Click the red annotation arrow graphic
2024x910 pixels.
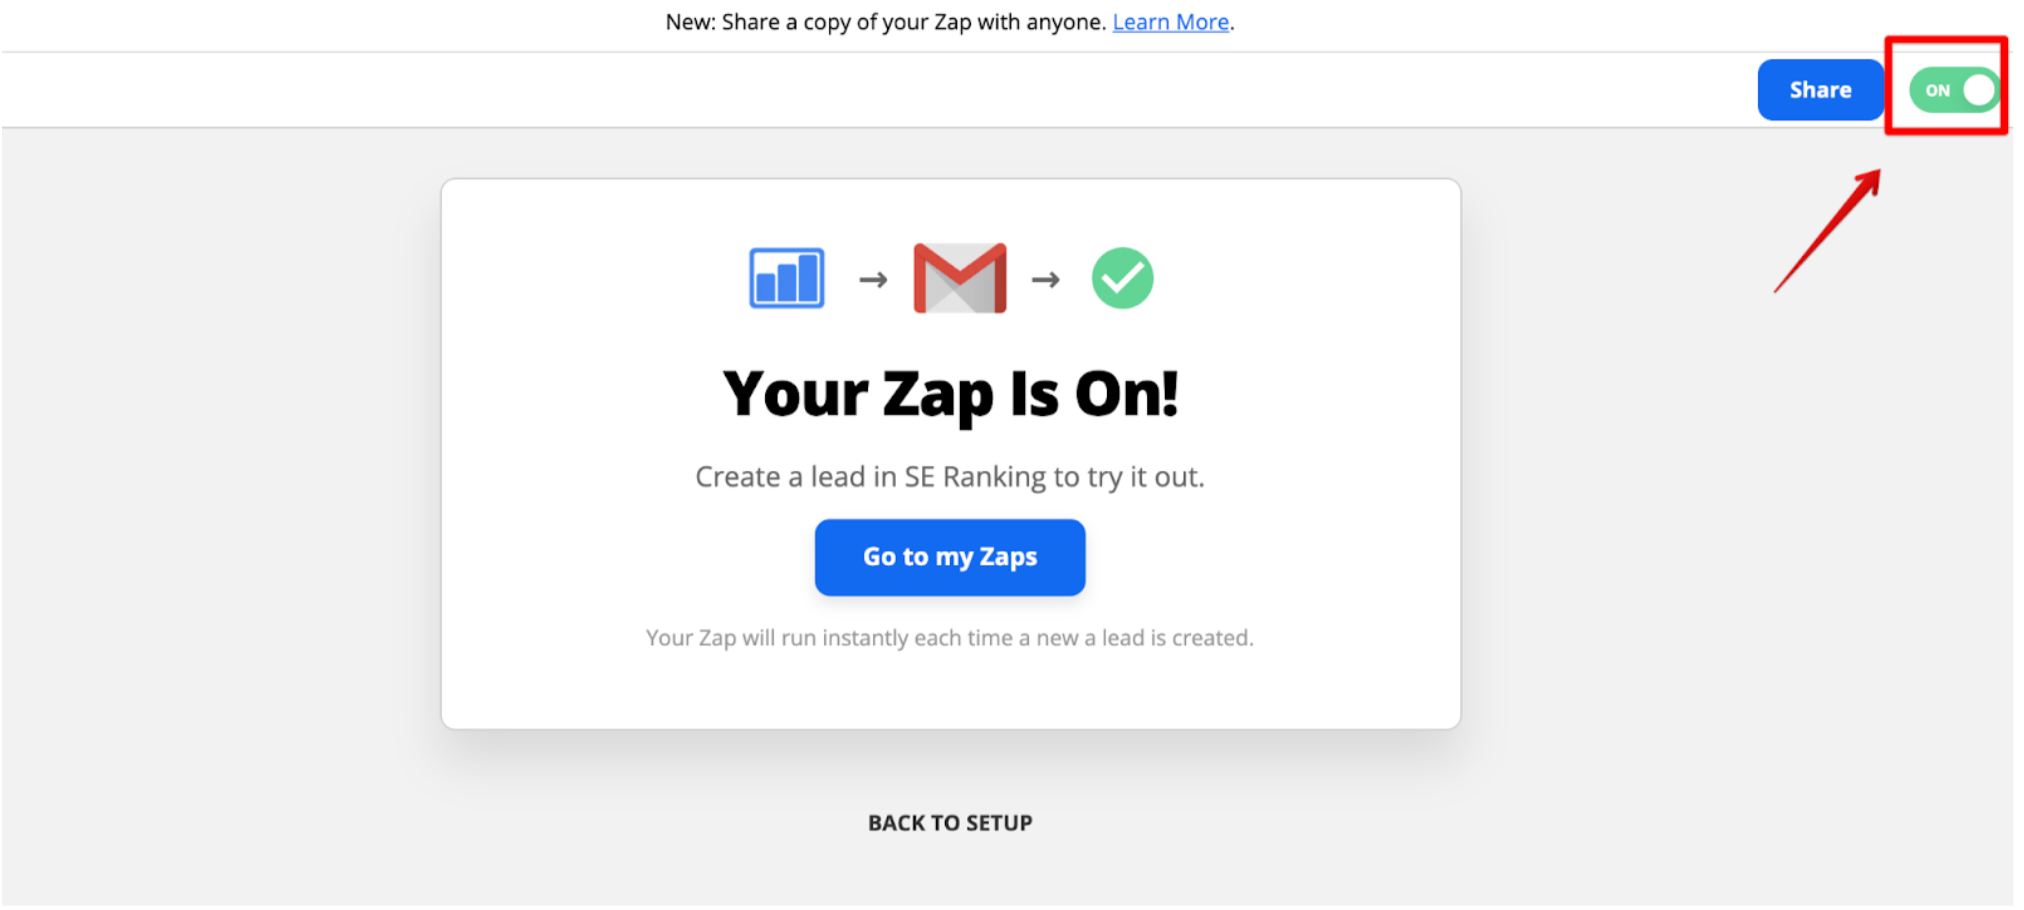[x=1828, y=231]
